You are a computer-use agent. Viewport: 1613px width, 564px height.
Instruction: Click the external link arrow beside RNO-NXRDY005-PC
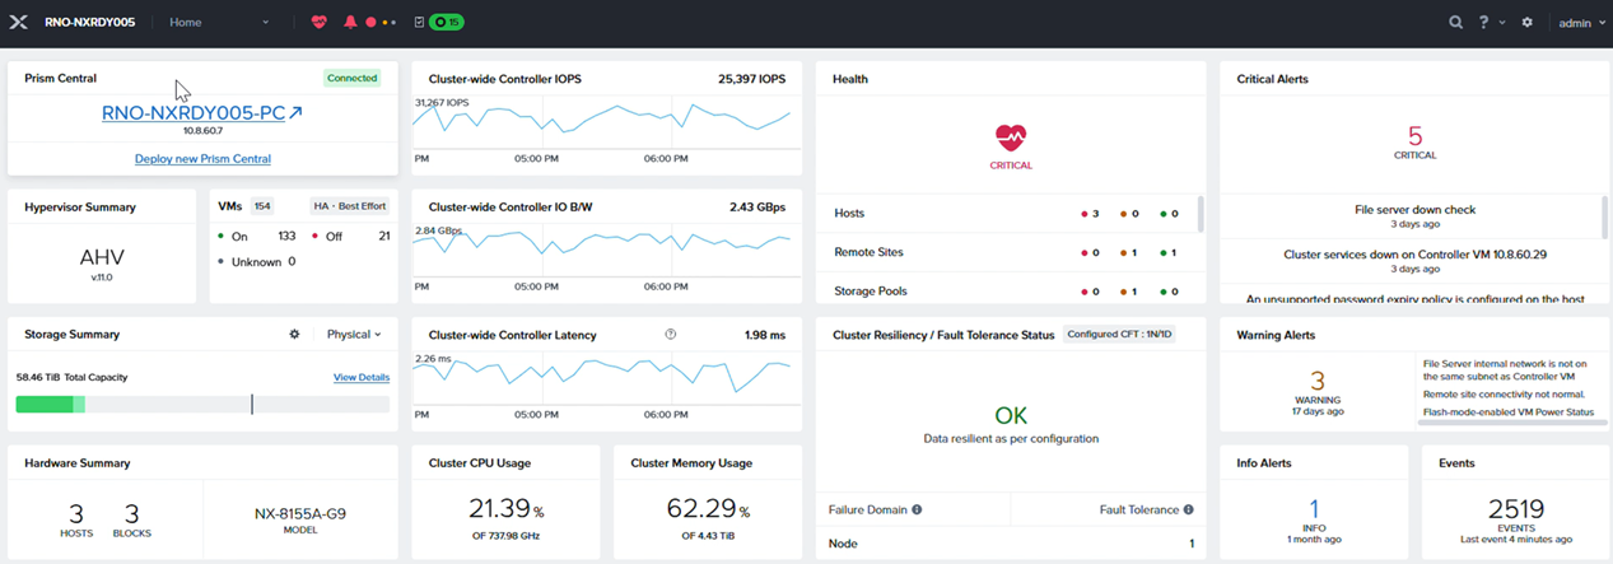click(296, 113)
